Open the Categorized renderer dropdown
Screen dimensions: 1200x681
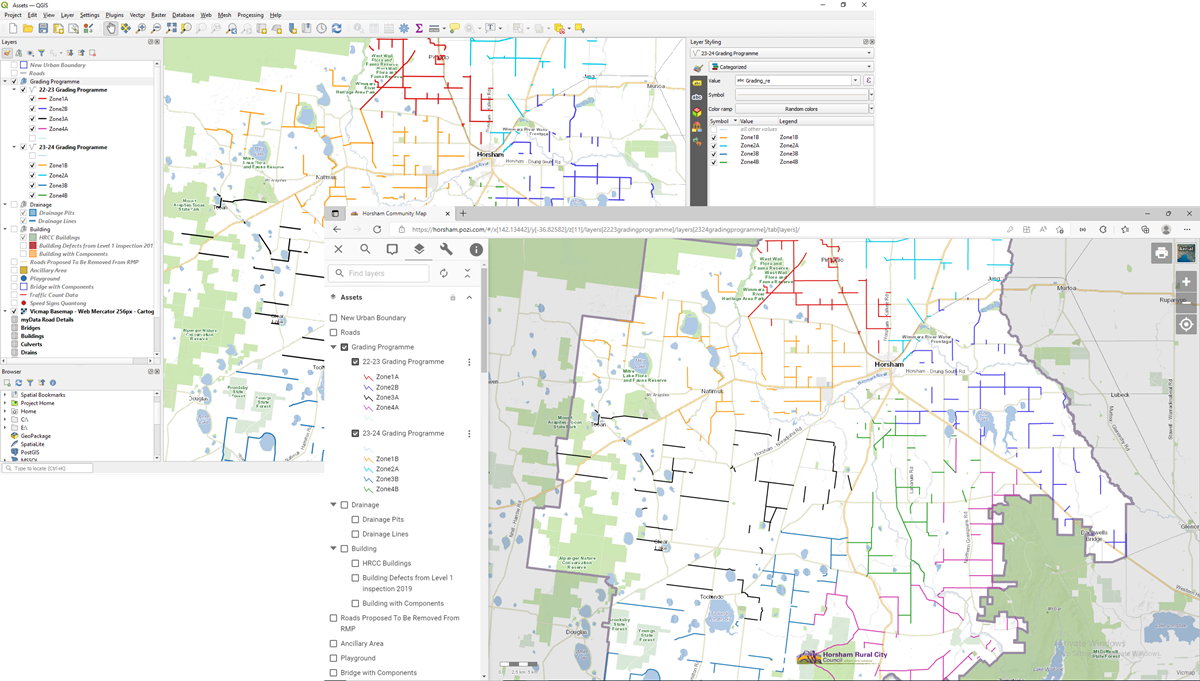[x=788, y=67]
